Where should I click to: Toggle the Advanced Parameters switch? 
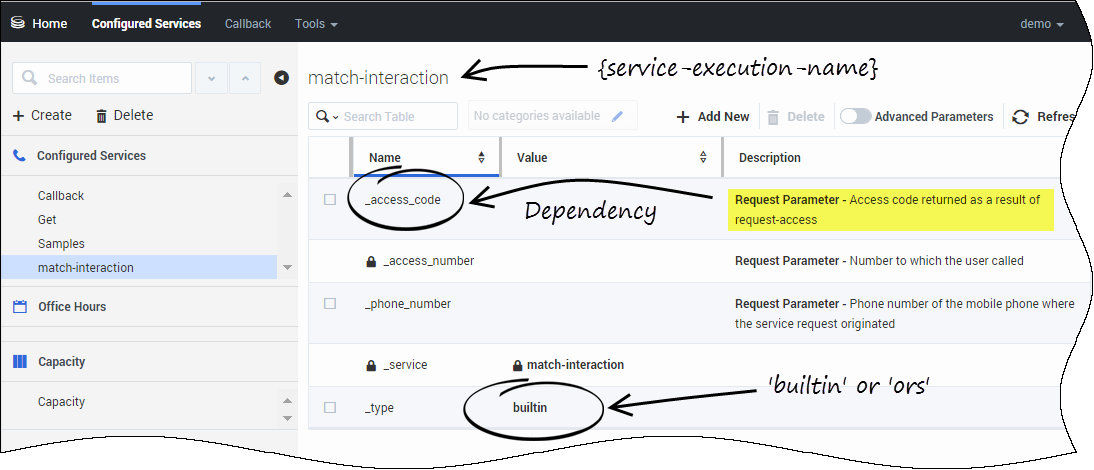pos(855,117)
